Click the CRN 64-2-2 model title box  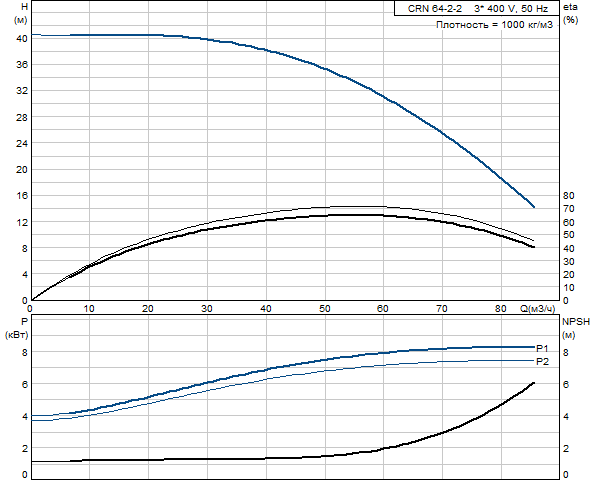(476, 8)
